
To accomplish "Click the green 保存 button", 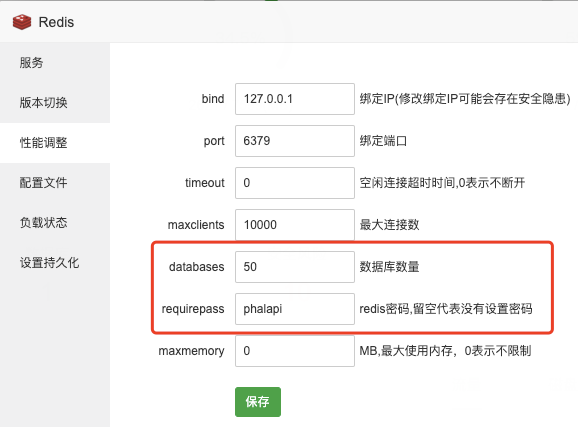I will point(258,402).
